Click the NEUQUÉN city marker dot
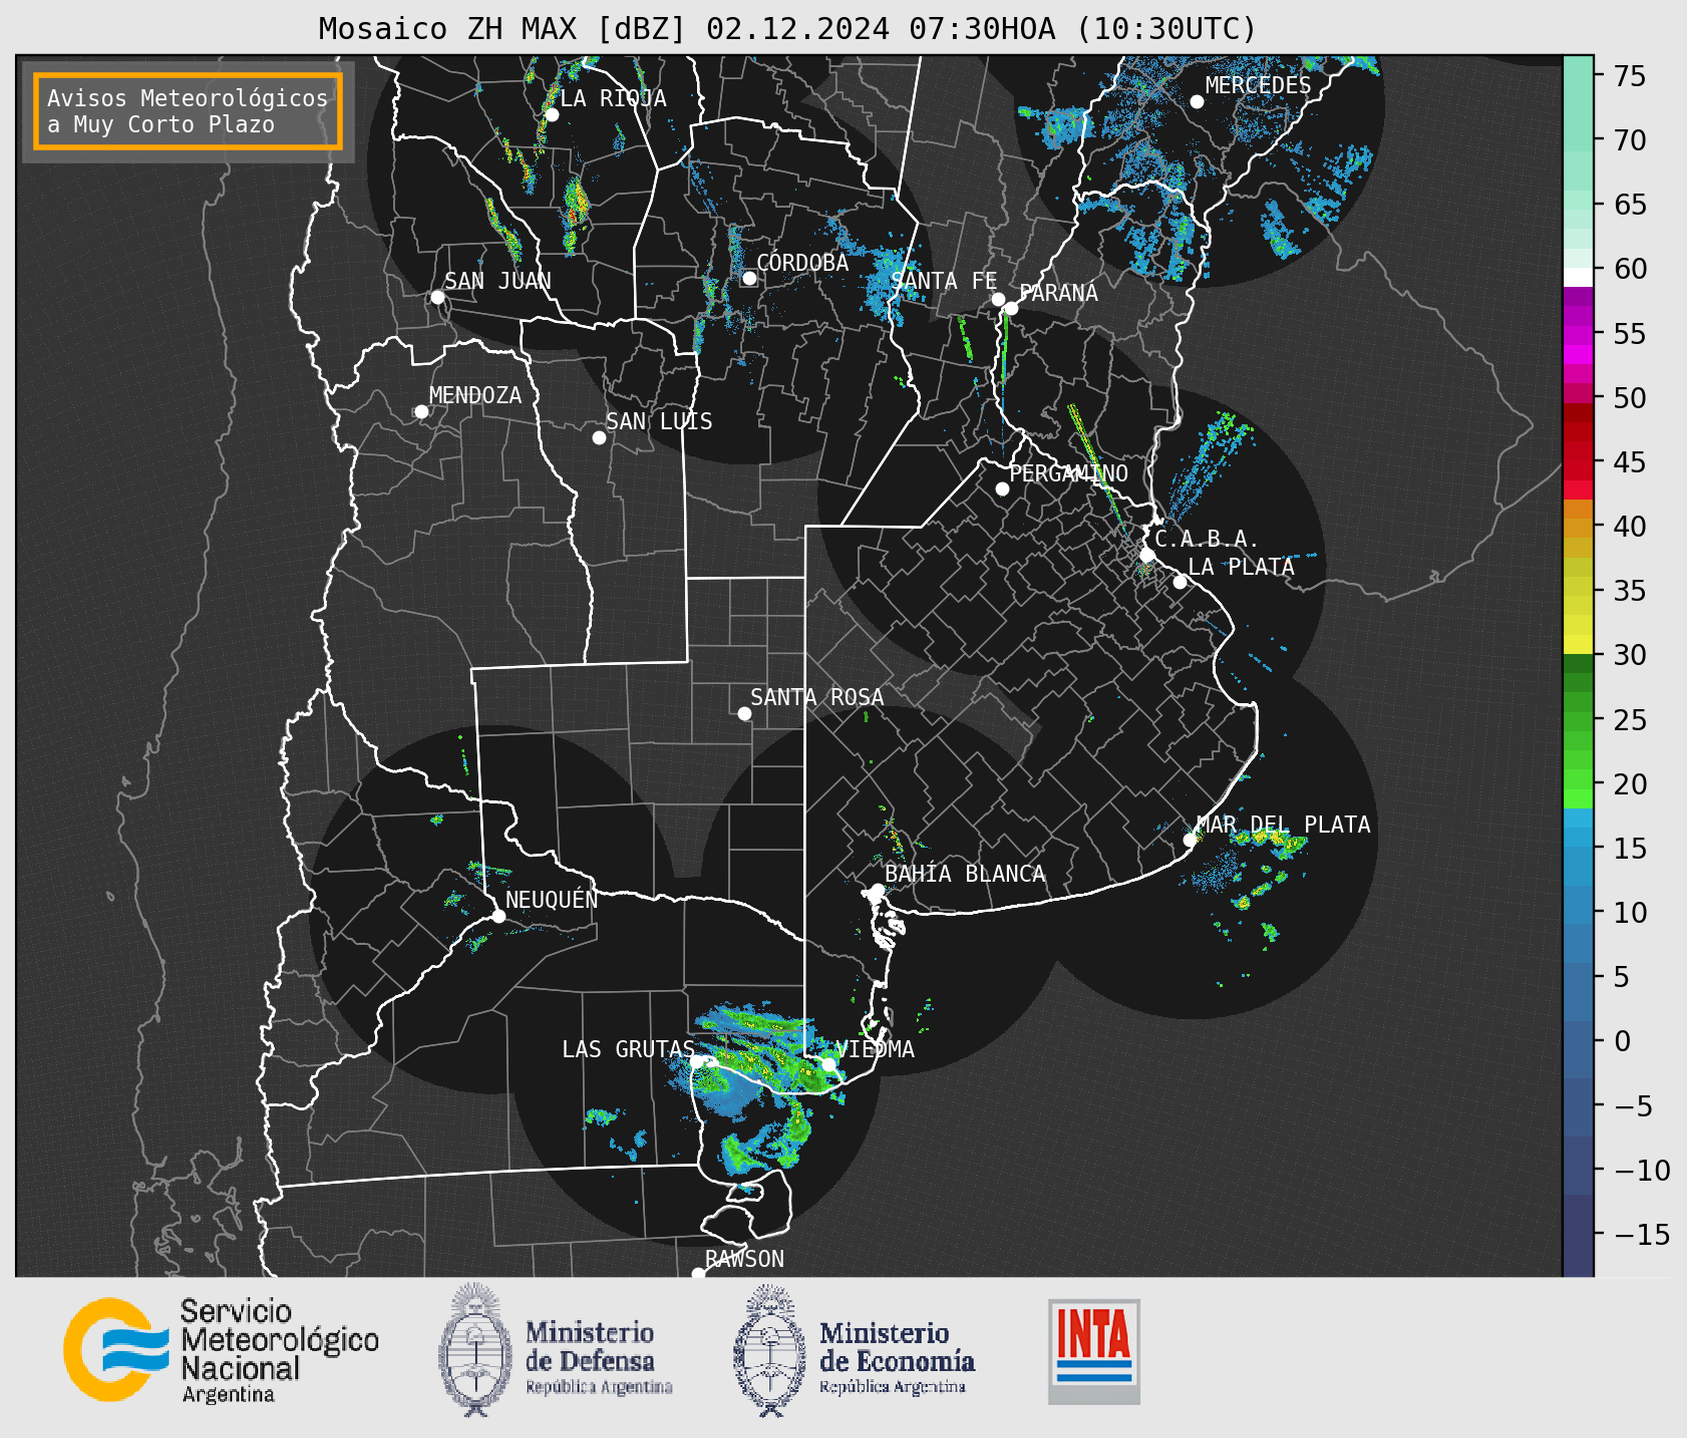Viewport: 1687px width, 1438px height. pyautogui.click(x=498, y=916)
